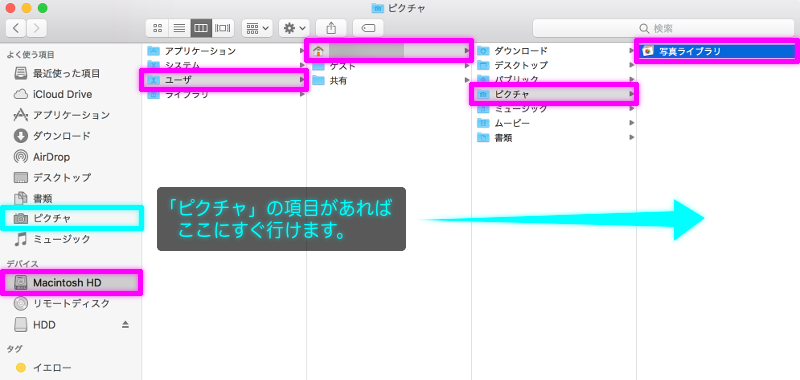
Task: Open 最近使った項目 in the sidebar
Action: (x=71, y=73)
